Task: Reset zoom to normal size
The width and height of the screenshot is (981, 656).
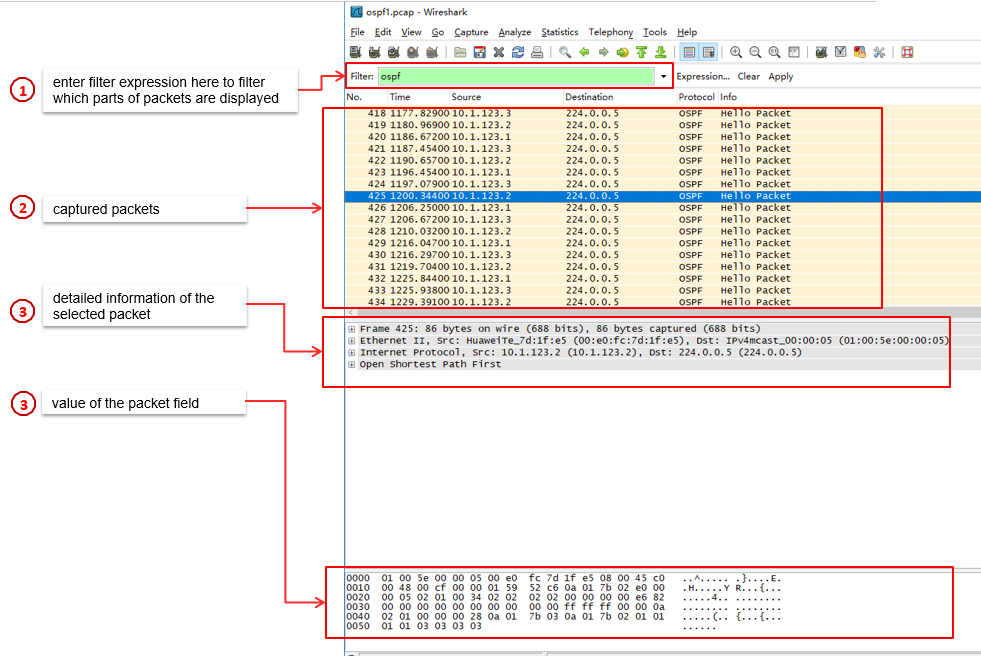Action: (x=775, y=53)
